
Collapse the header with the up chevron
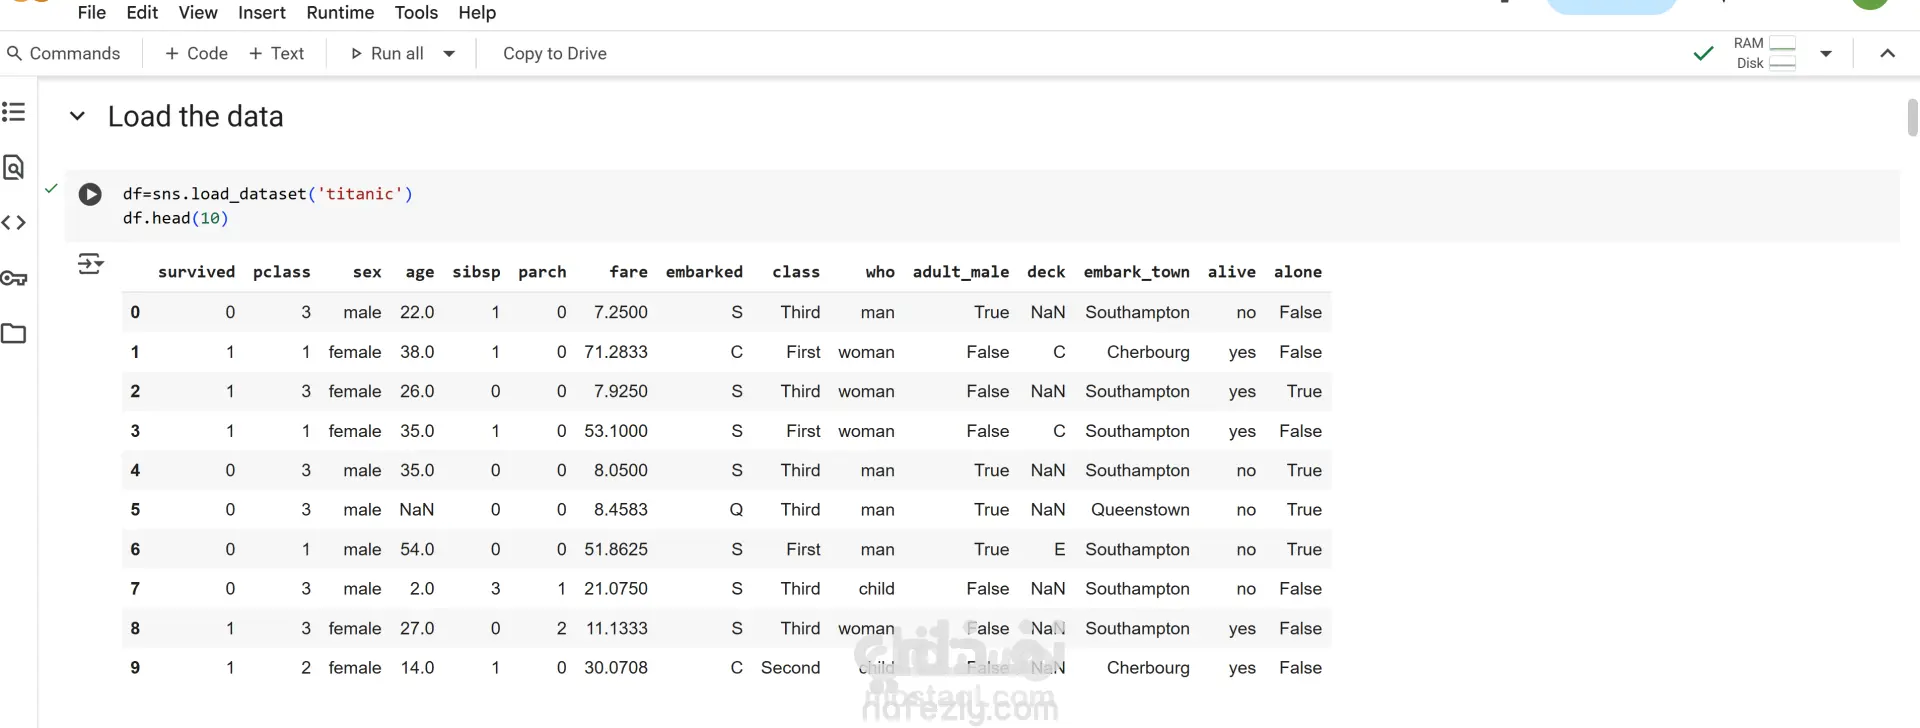click(x=1887, y=54)
